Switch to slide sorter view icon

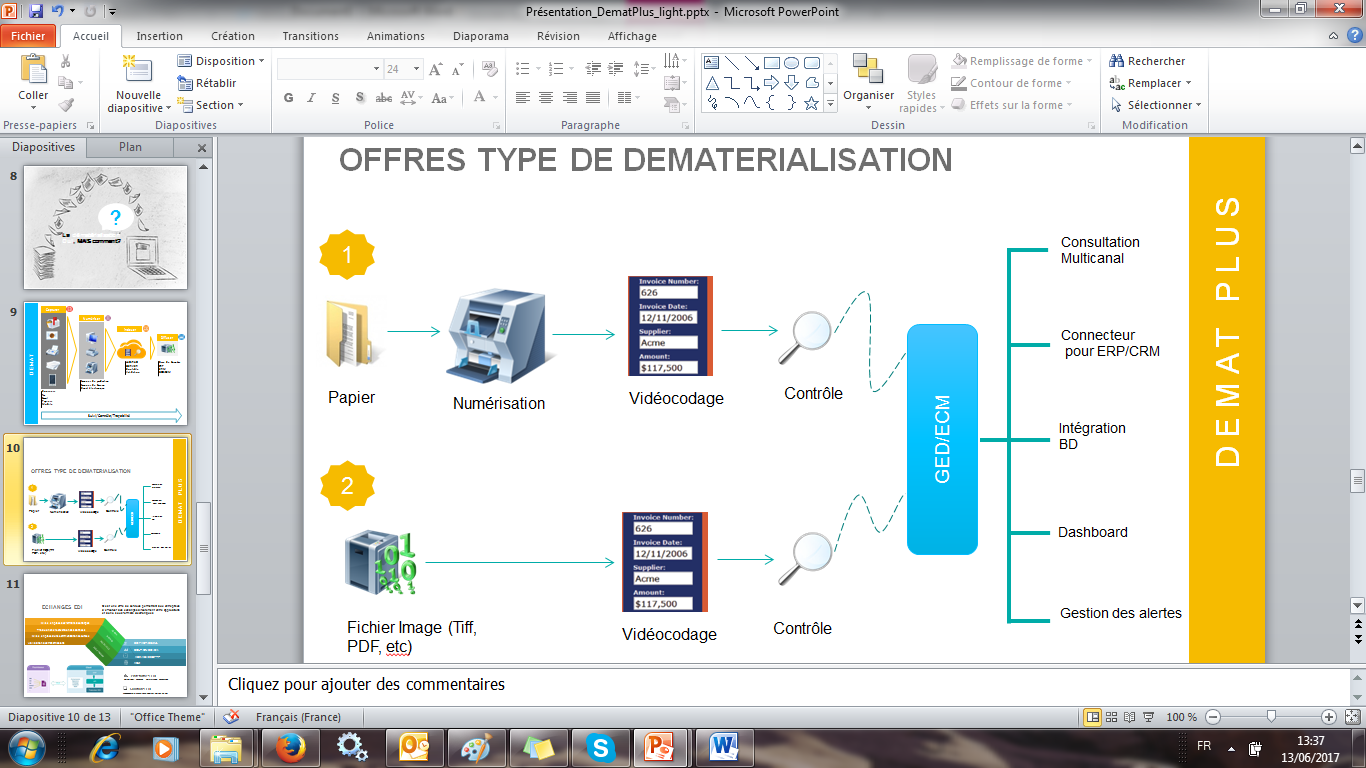(x=1112, y=717)
